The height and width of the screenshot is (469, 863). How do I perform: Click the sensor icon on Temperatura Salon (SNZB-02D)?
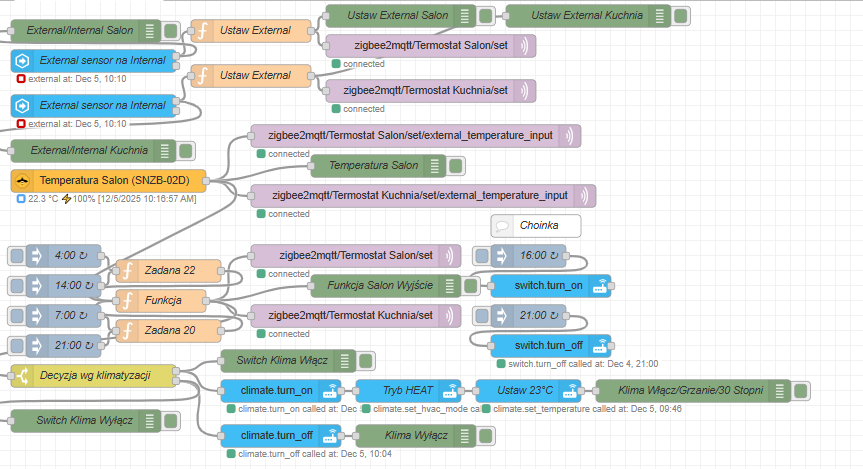click(x=22, y=180)
